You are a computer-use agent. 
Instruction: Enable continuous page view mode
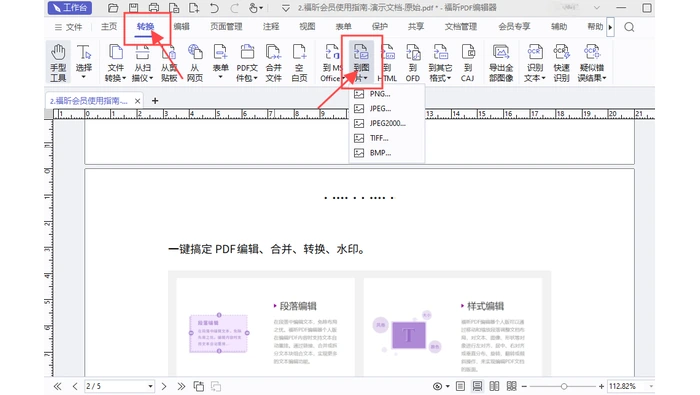tap(477, 387)
